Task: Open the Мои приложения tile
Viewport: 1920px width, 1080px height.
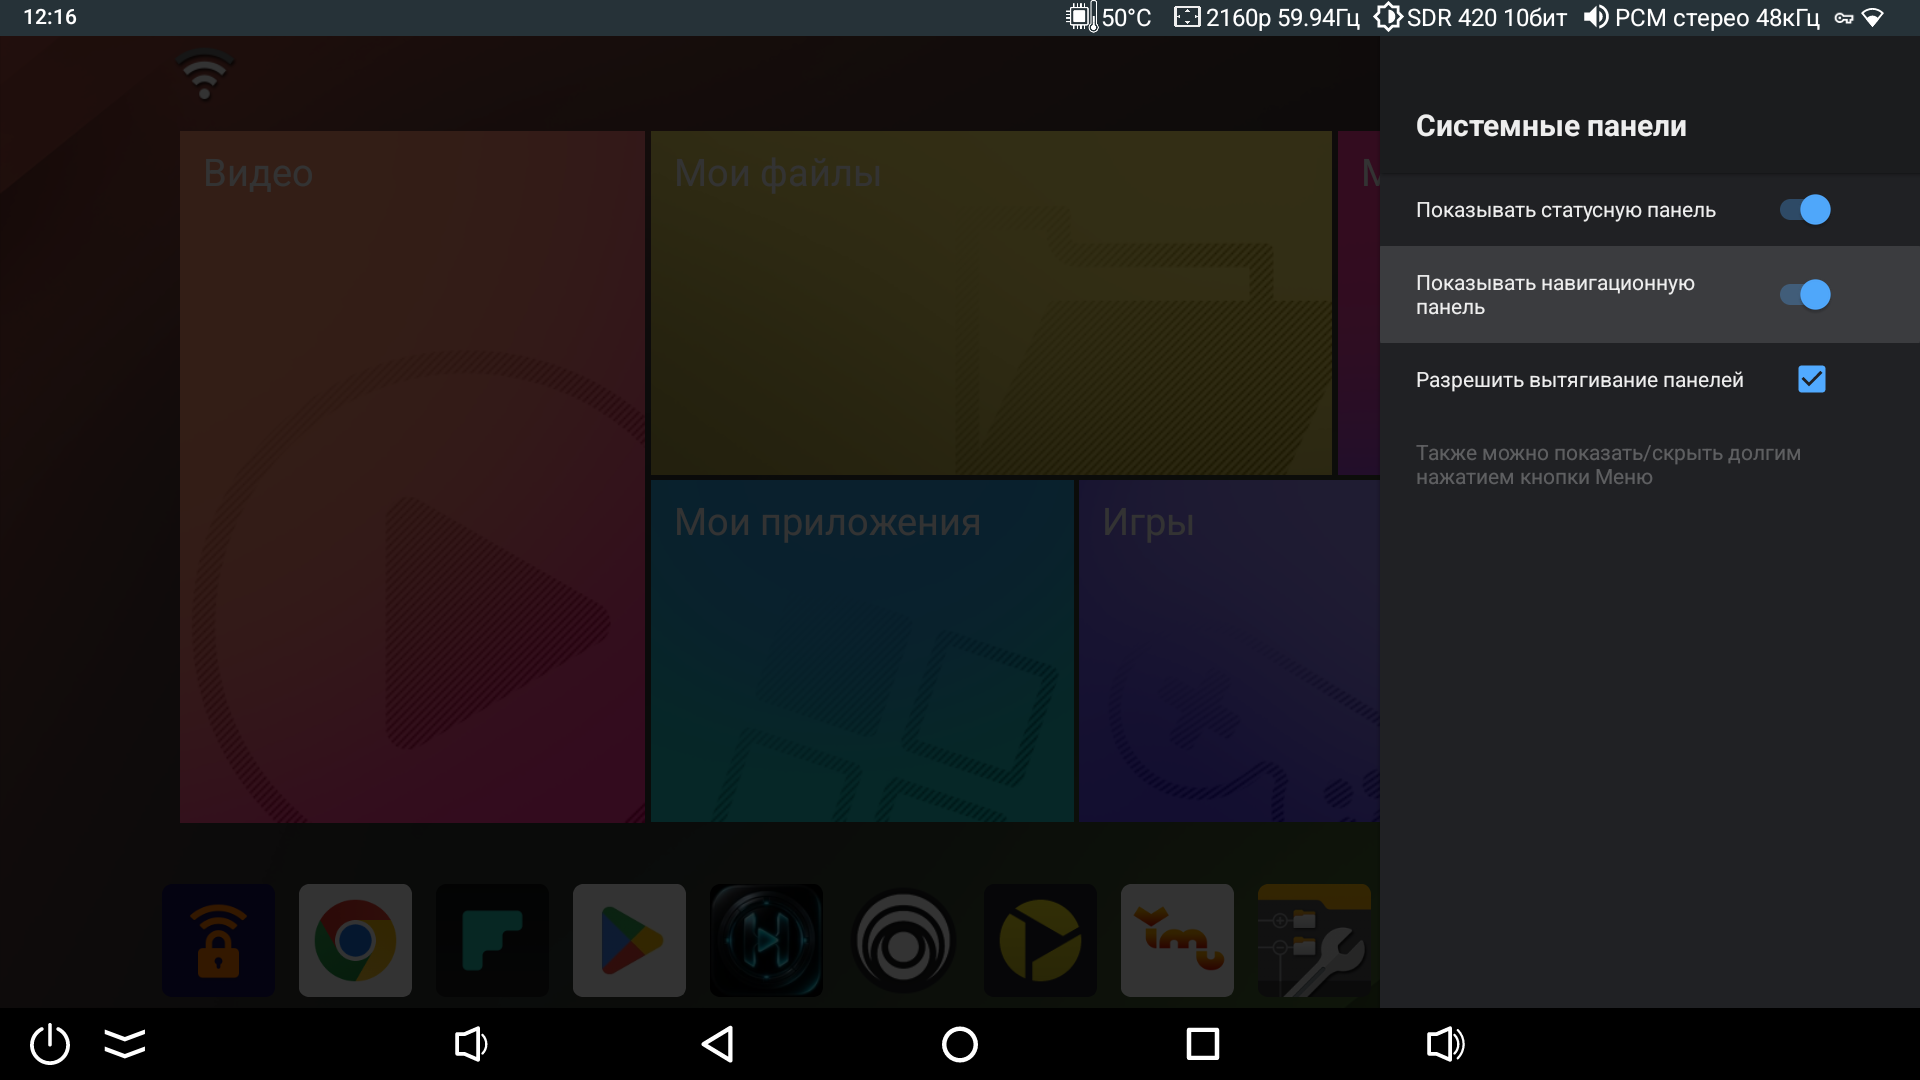Action: (862, 651)
